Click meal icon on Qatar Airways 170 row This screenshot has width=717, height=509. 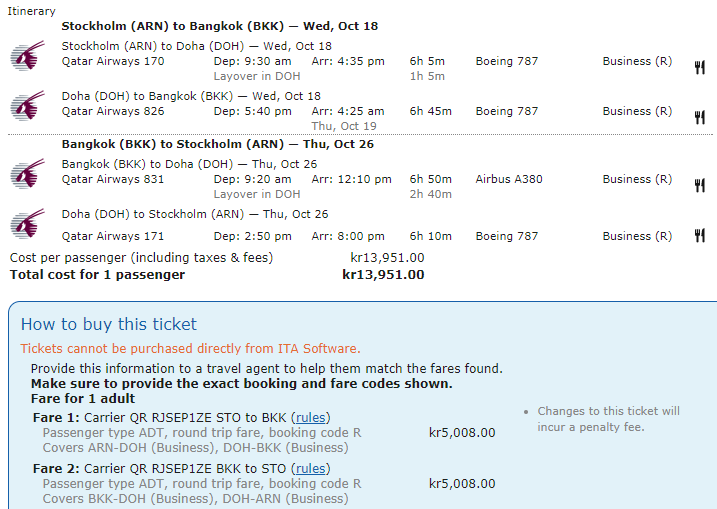pos(700,68)
